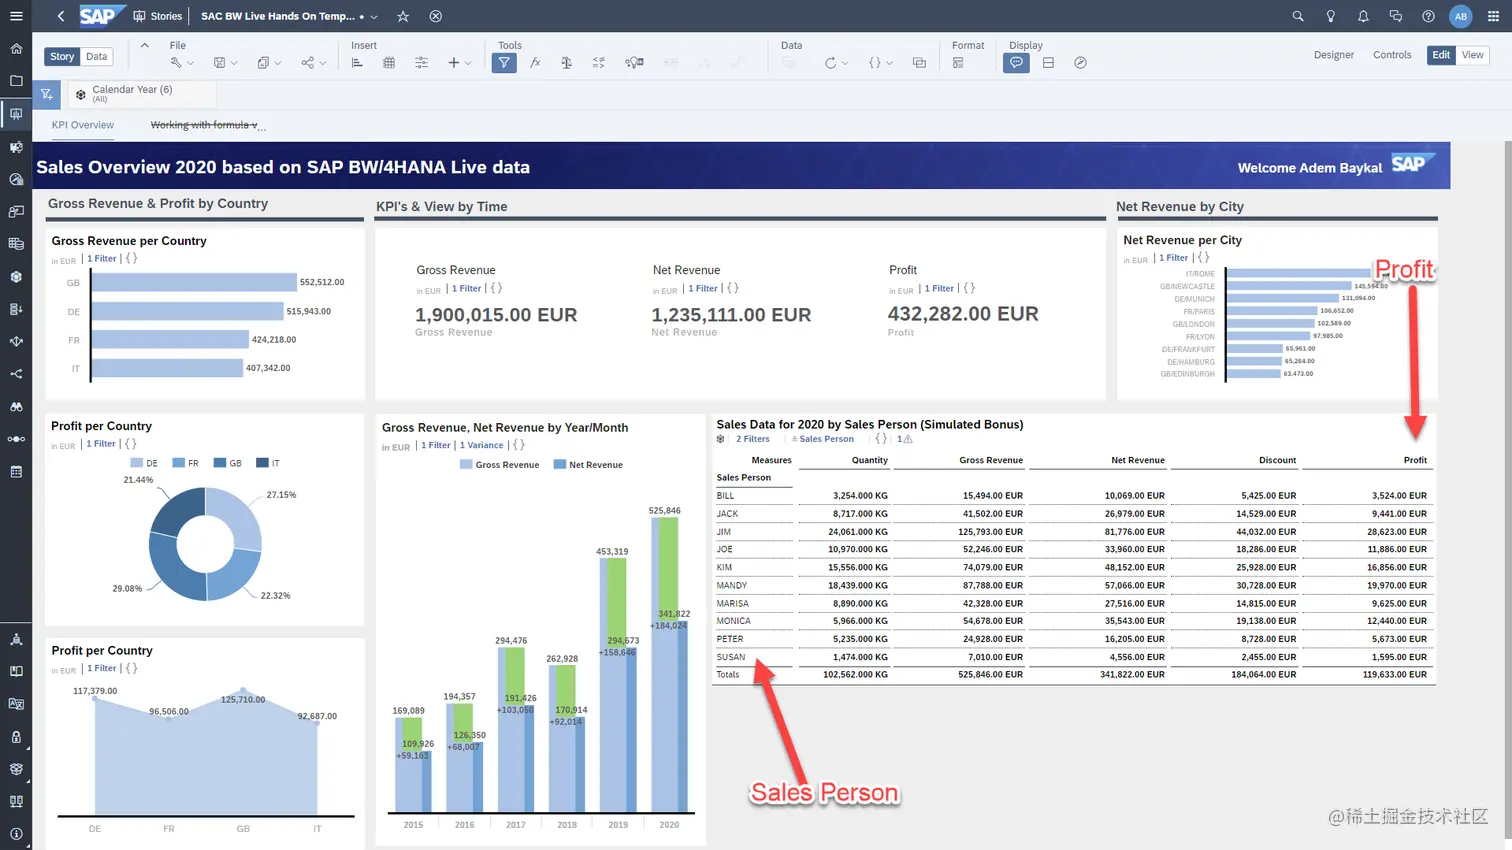Click the Profit column header in table

pyautogui.click(x=1415, y=460)
